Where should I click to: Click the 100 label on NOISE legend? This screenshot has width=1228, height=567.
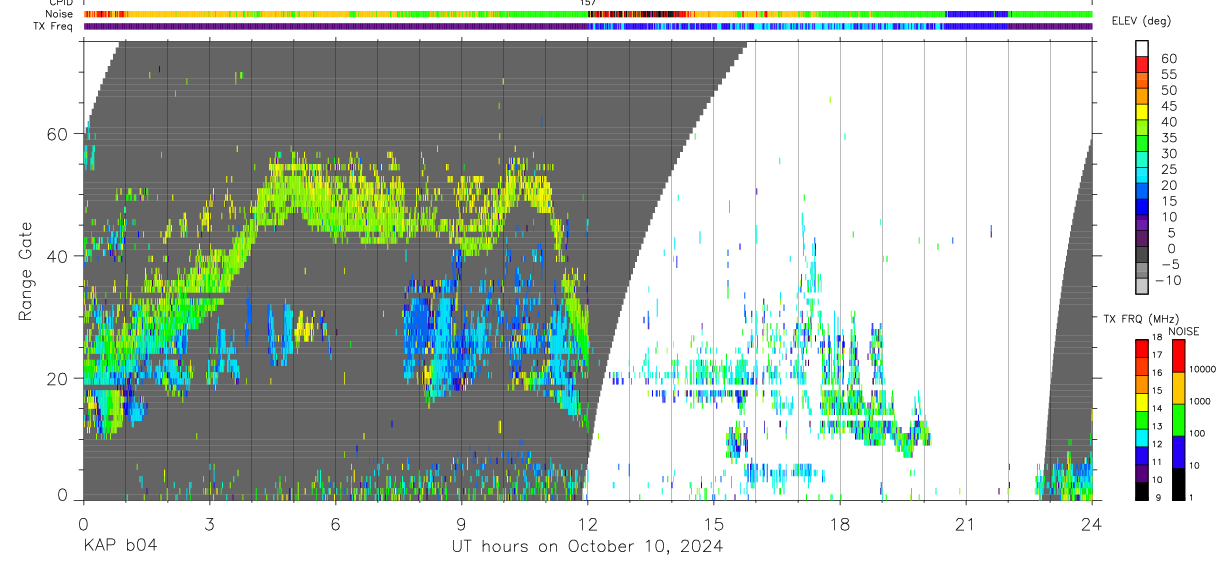[x=1197, y=434]
